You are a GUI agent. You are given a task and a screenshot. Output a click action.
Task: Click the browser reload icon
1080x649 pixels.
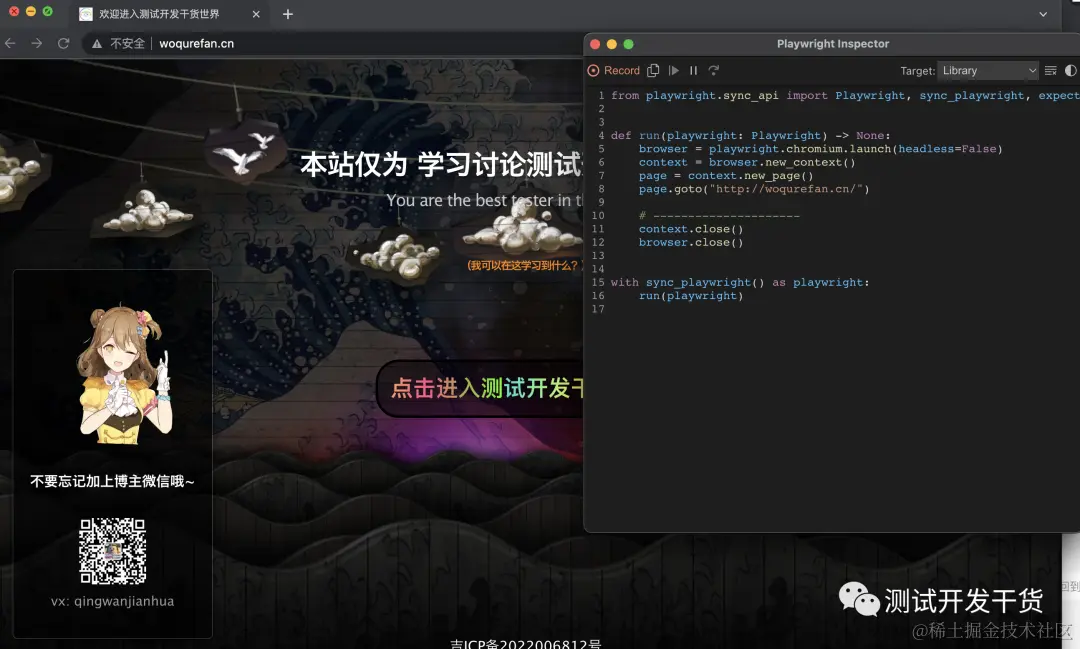(x=63, y=43)
